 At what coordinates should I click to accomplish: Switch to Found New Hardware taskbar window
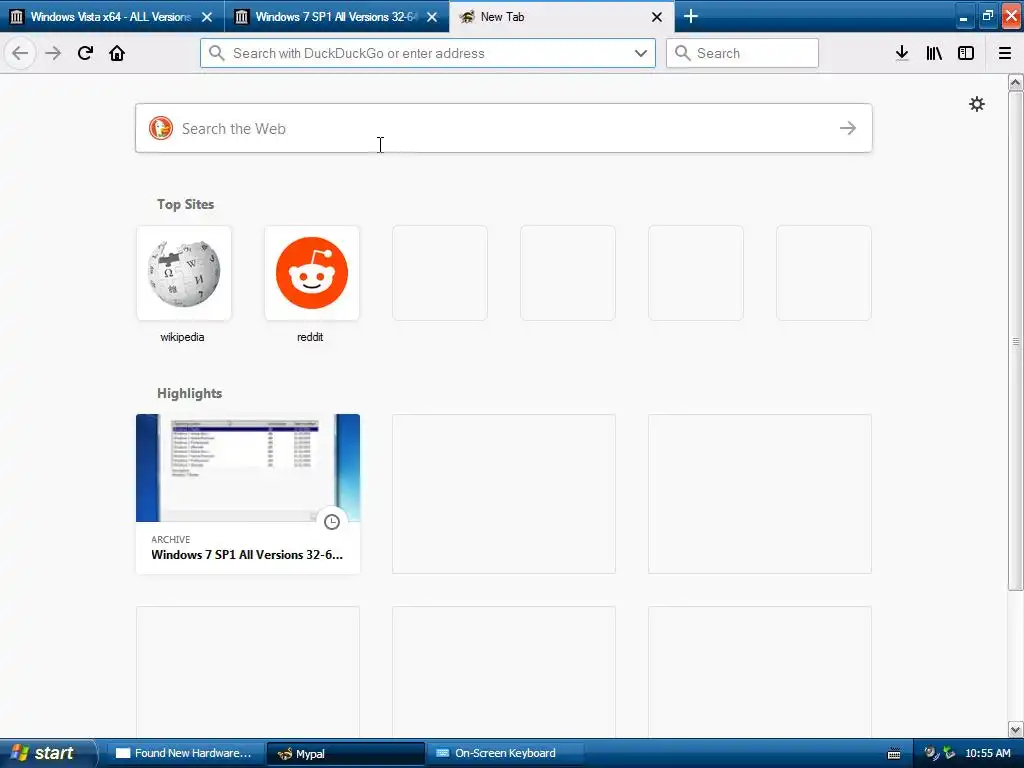[186, 753]
